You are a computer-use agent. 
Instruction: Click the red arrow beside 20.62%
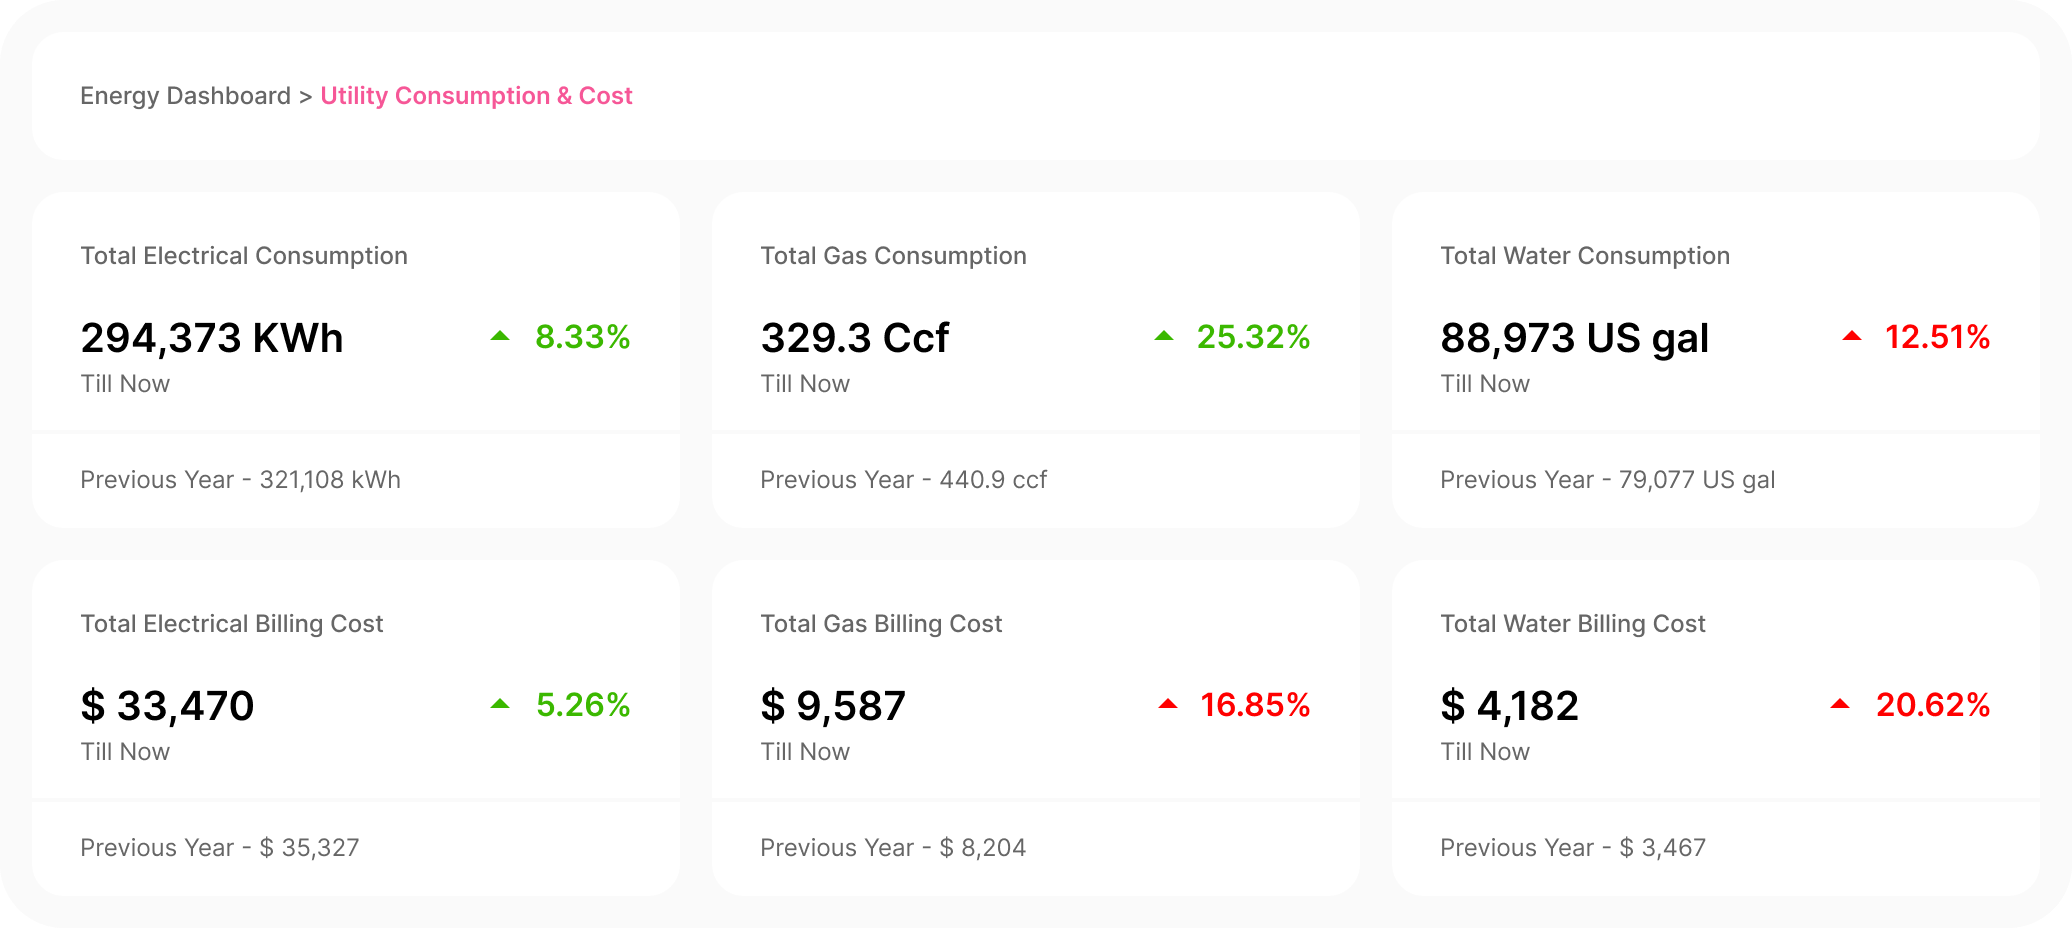coord(1840,705)
